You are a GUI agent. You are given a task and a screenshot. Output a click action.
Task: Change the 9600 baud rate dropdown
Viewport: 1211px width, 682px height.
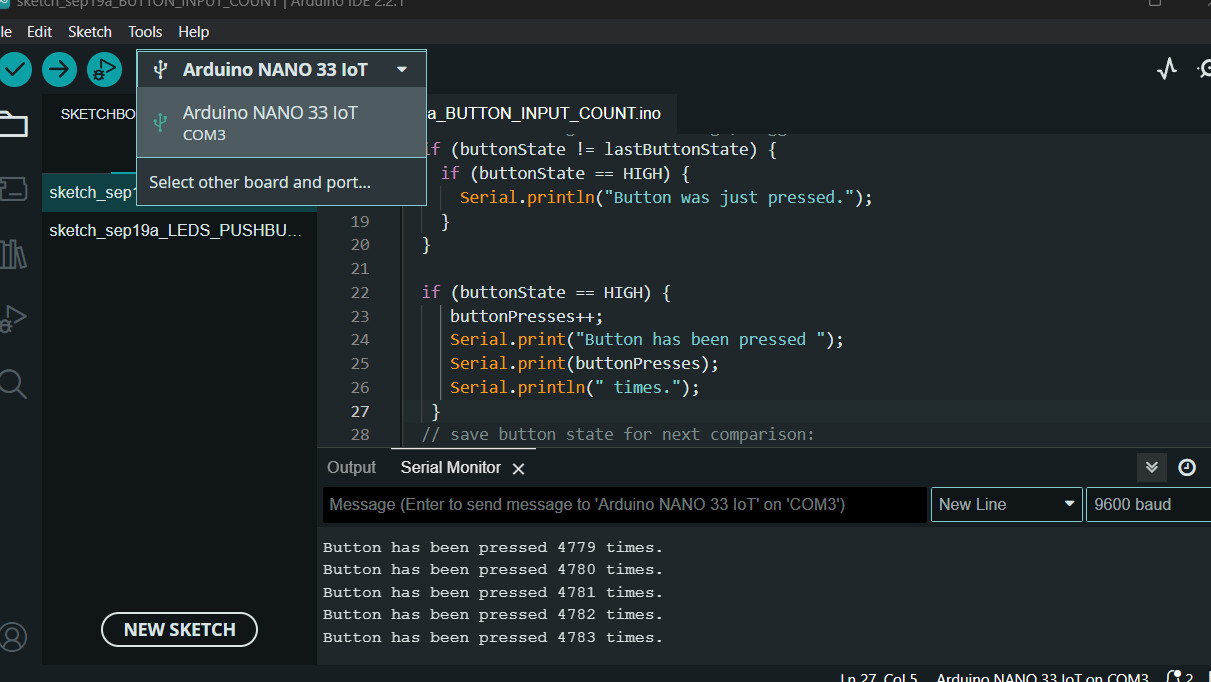pos(1147,505)
